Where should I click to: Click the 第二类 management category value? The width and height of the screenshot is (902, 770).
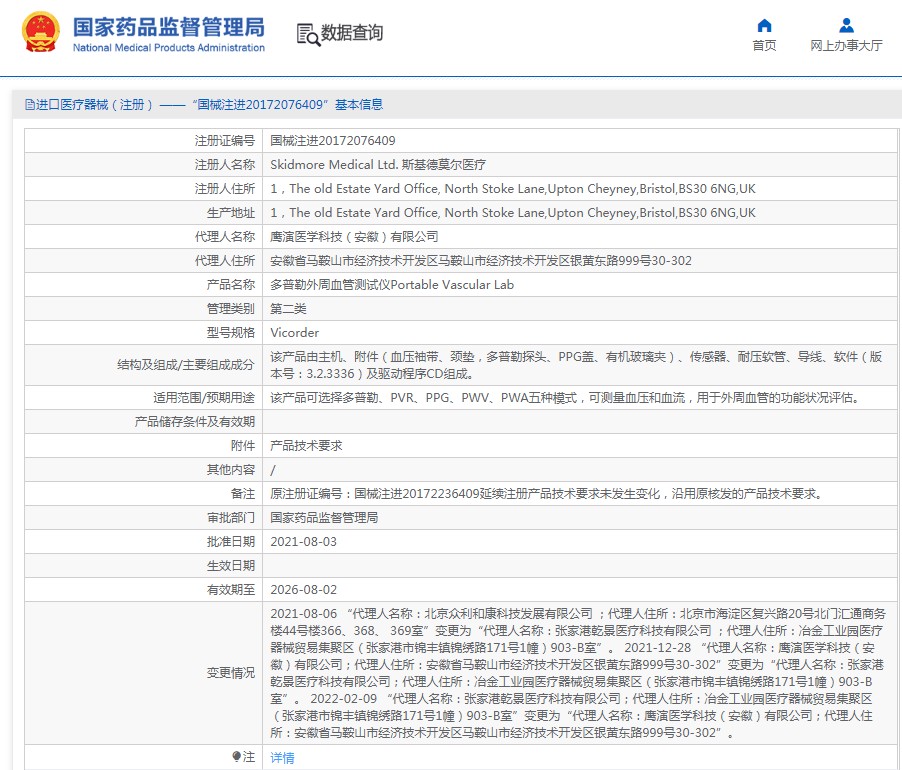click(x=288, y=309)
